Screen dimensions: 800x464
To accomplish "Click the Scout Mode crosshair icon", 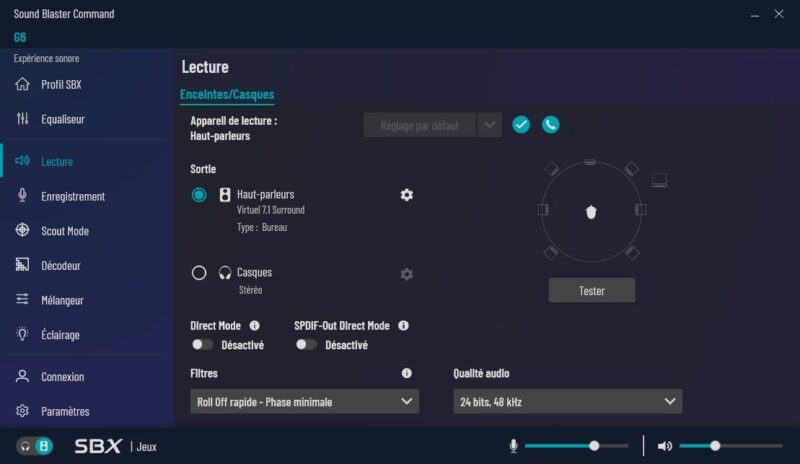I will point(22,230).
